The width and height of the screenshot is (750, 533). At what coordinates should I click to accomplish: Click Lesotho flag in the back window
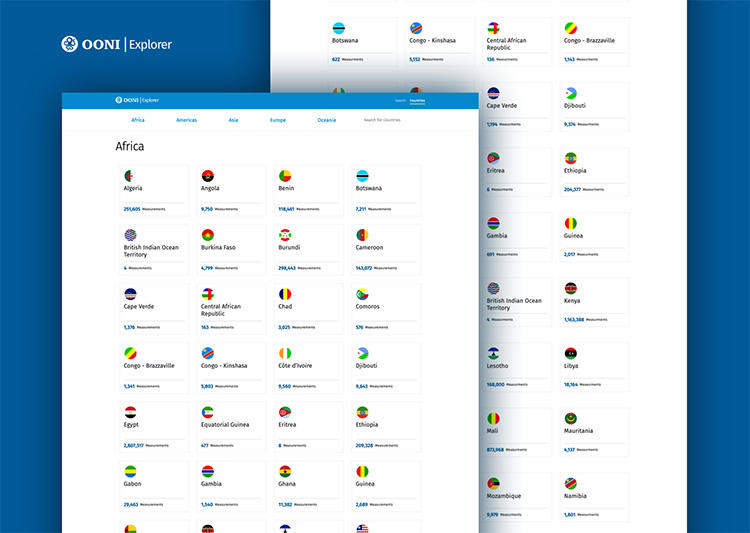(493, 353)
